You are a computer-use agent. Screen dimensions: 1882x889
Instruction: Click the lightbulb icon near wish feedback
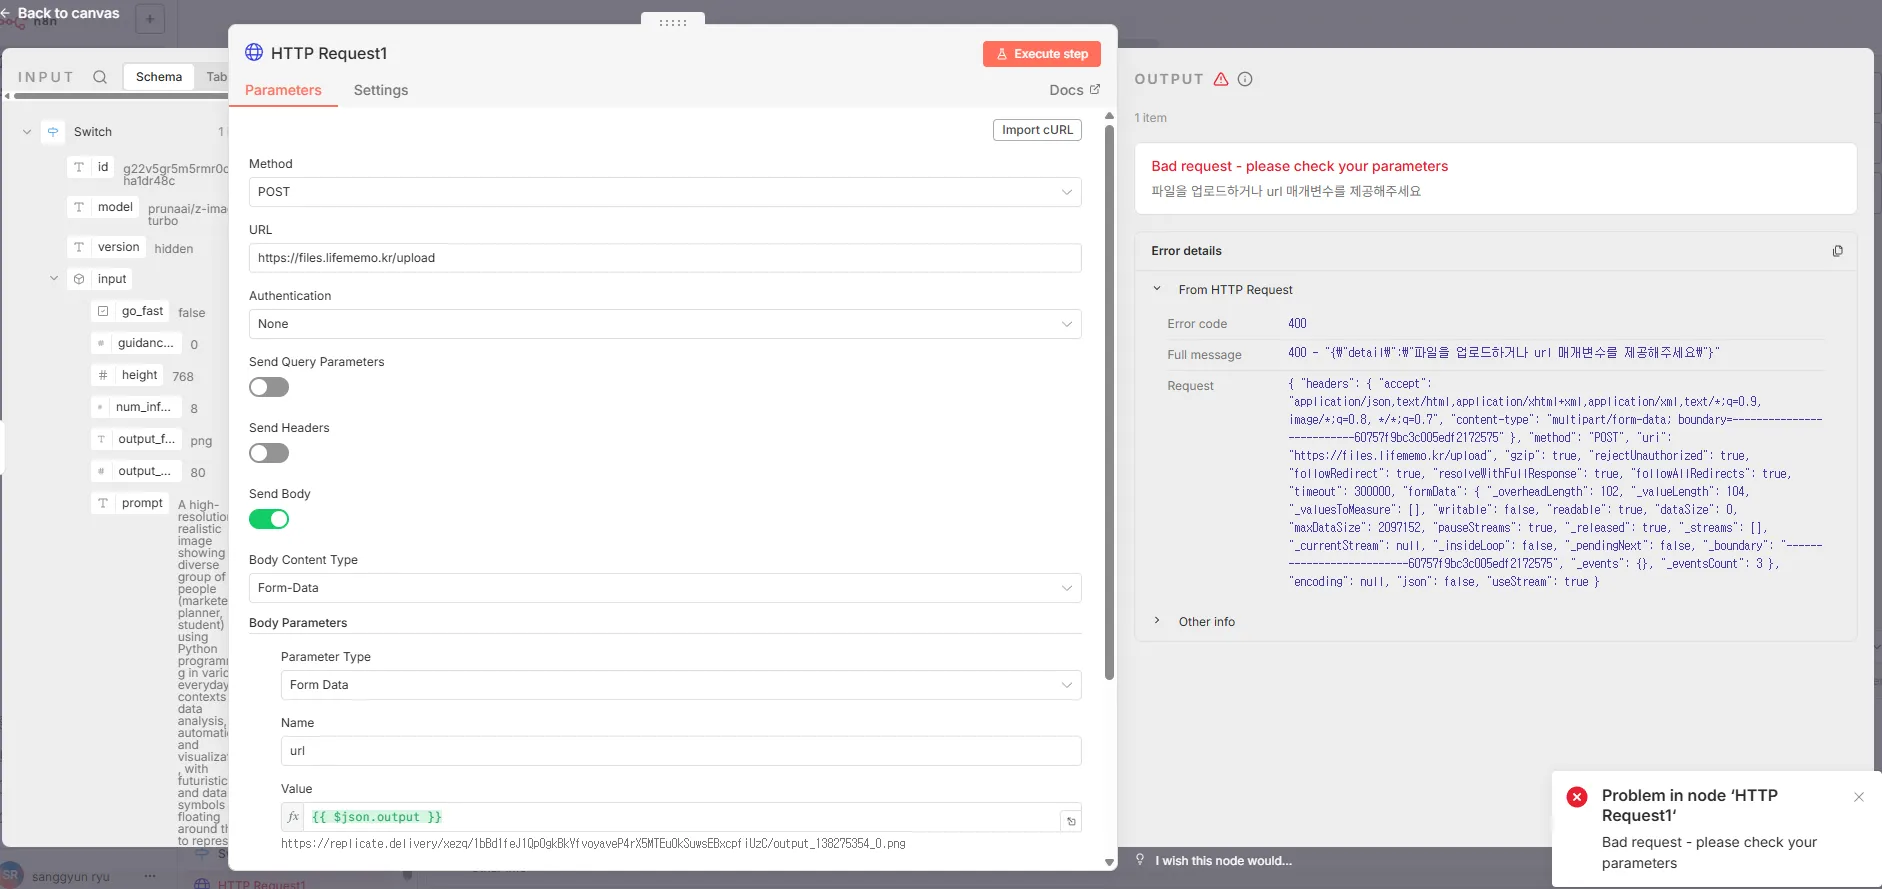tap(1140, 860)
